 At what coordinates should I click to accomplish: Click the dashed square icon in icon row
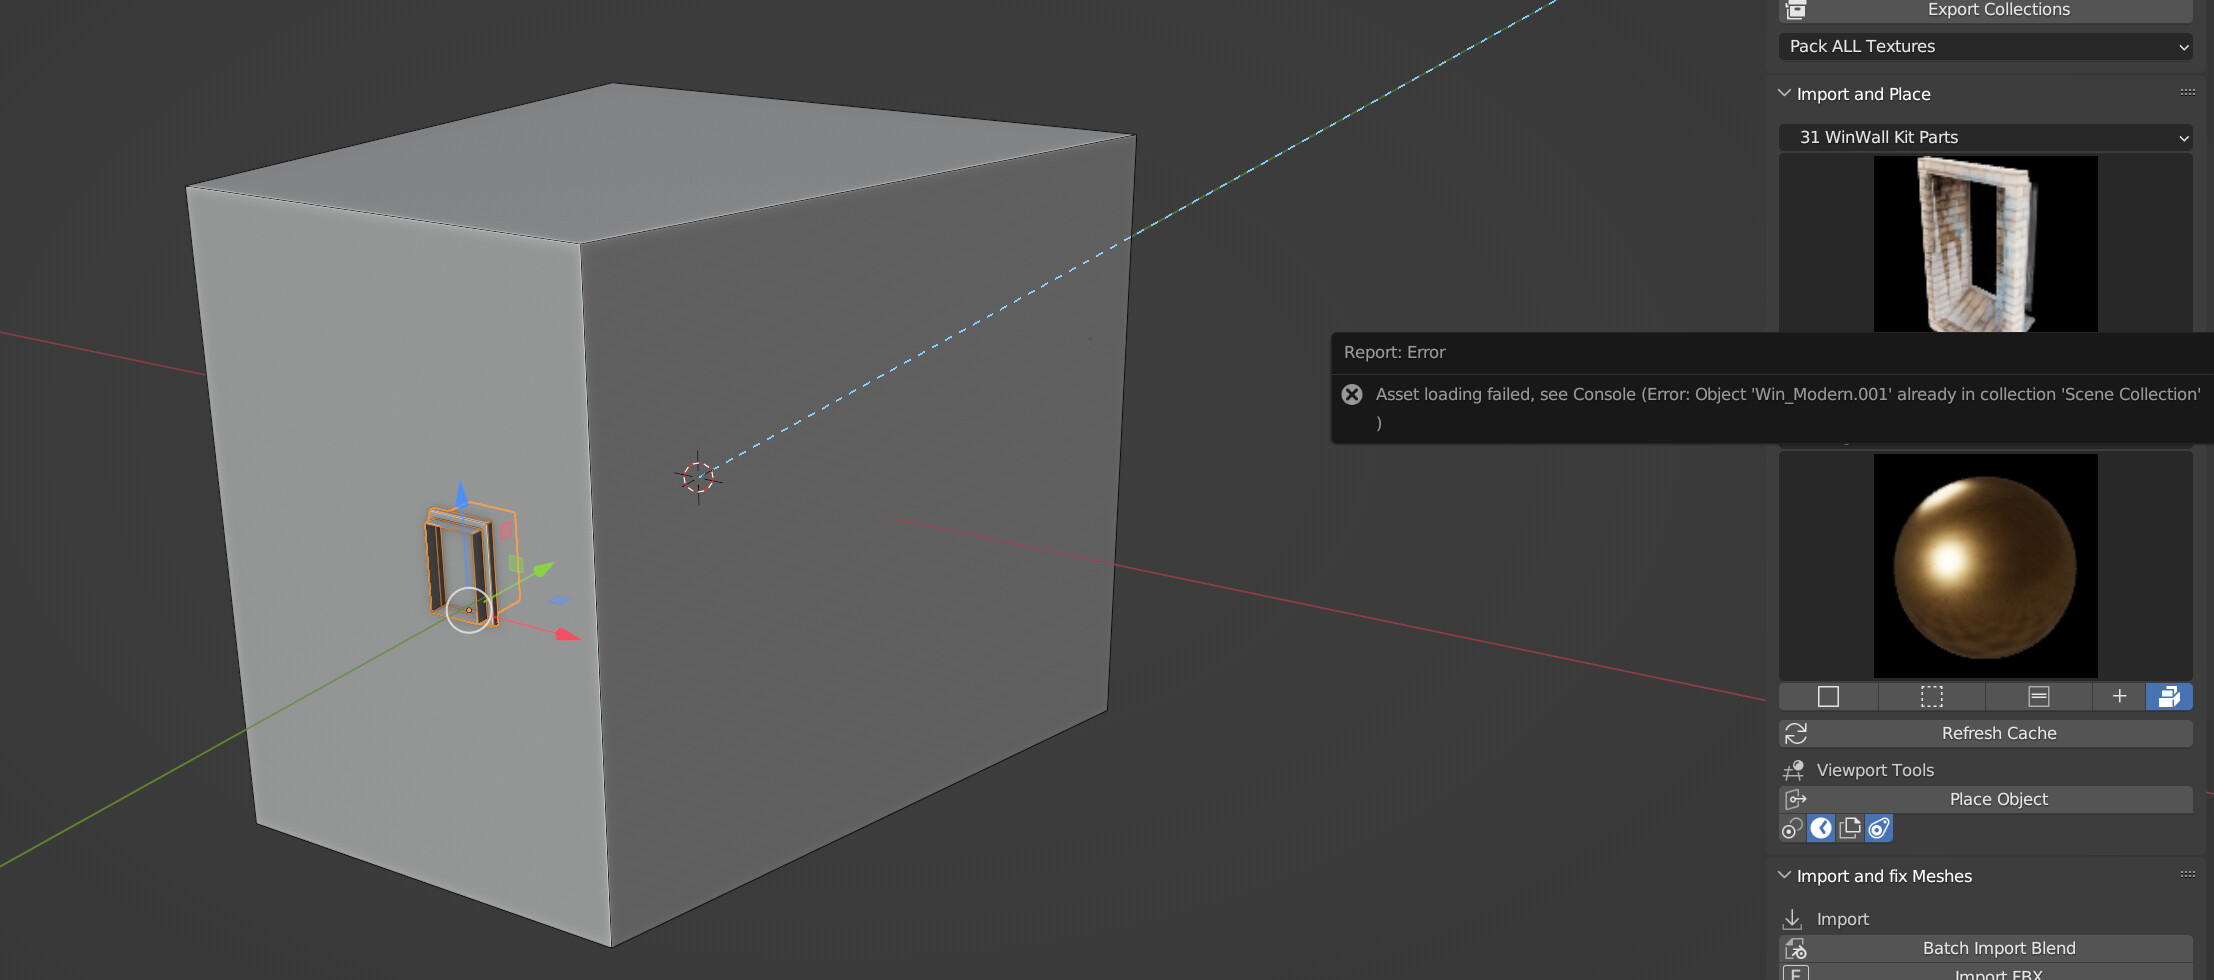click(1932, 696)
